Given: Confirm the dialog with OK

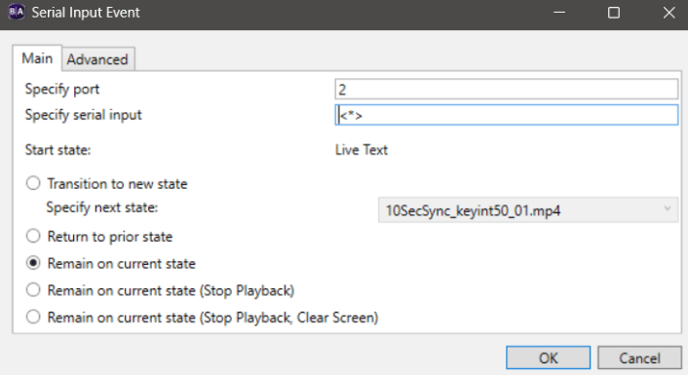Looking at the screenshot, I should coord(548,358).
